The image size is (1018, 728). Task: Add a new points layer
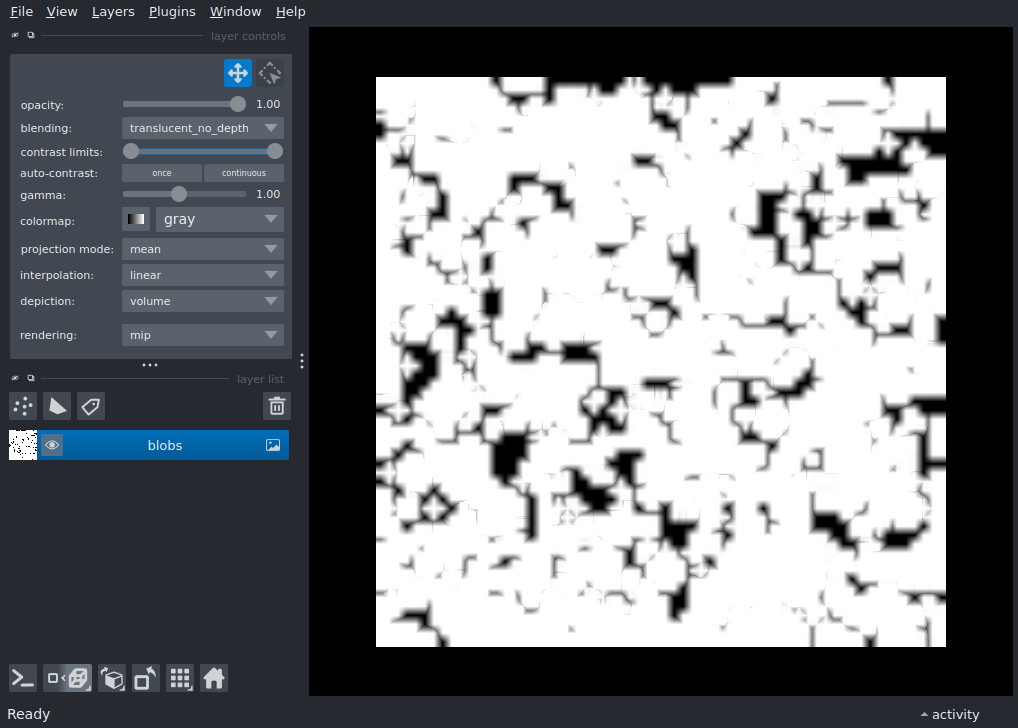point(22,406)
